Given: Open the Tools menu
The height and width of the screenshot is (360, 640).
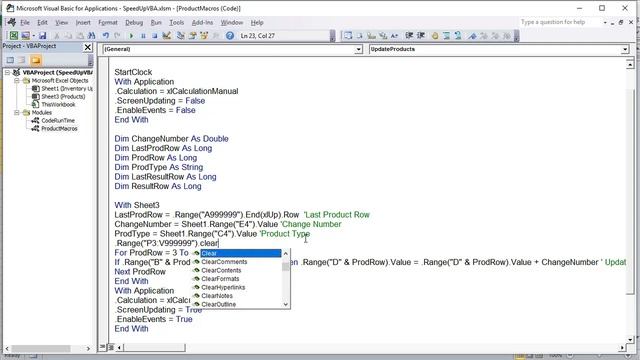Looking at the screenshot, I should point(177,22).
